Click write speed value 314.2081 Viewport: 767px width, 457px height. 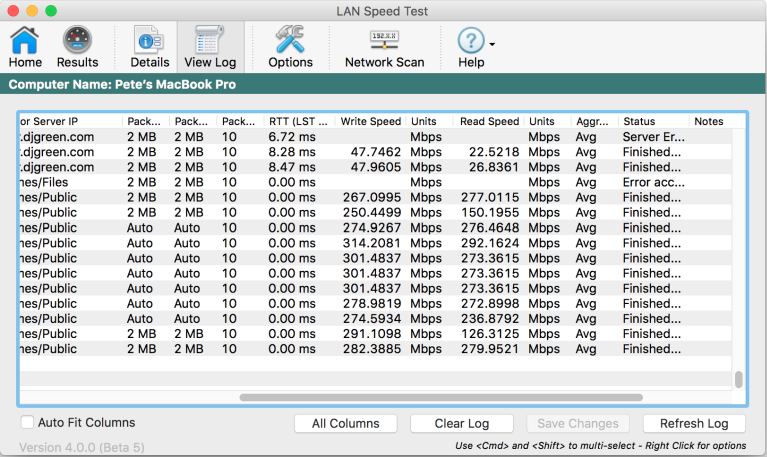click(x=372, y=243)
